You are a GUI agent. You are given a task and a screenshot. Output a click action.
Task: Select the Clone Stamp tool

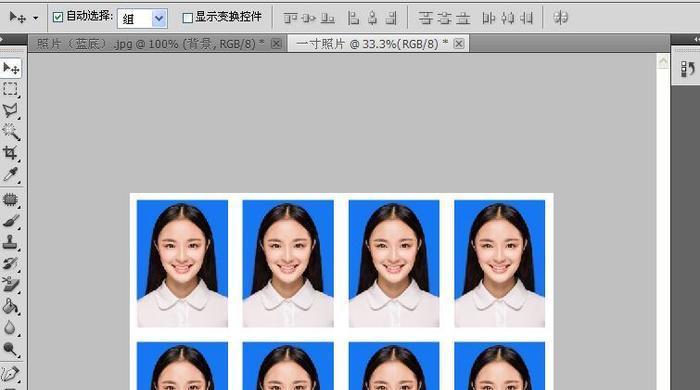[10, 242]
